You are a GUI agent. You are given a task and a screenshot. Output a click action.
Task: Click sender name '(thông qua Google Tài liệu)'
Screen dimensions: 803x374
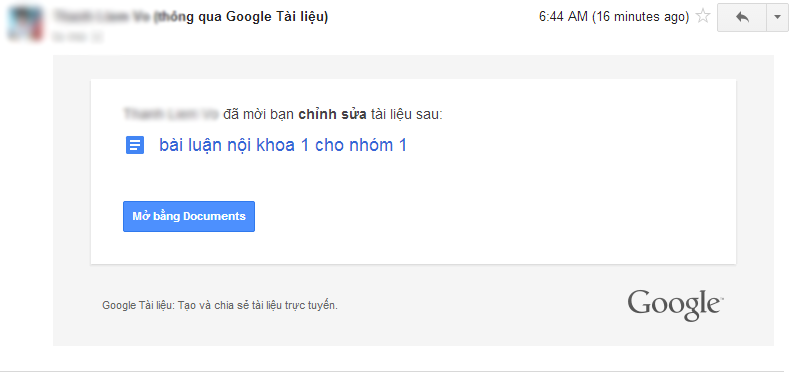pos(241,17)
